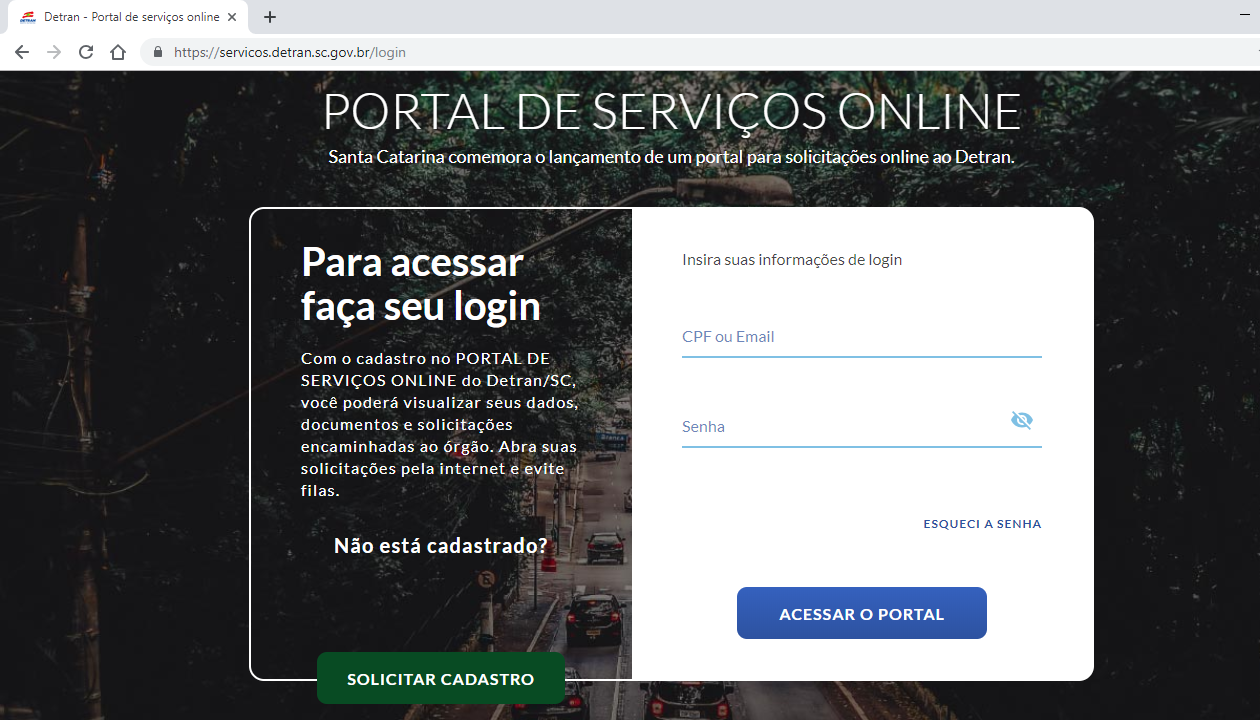This screenshot has width=1260, height=720.
Task: Close the Detran browser tab
Action: 231,16
